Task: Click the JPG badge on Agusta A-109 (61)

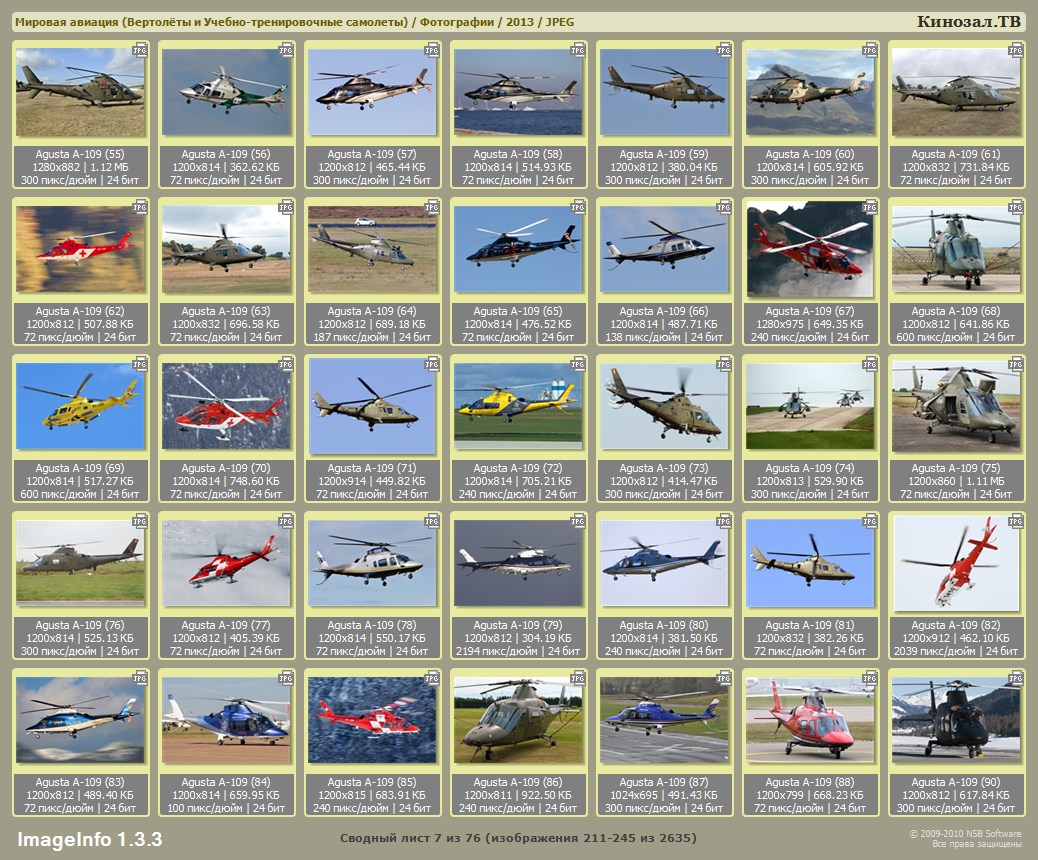Action: pyautogui.click(x=1016, y=49)
